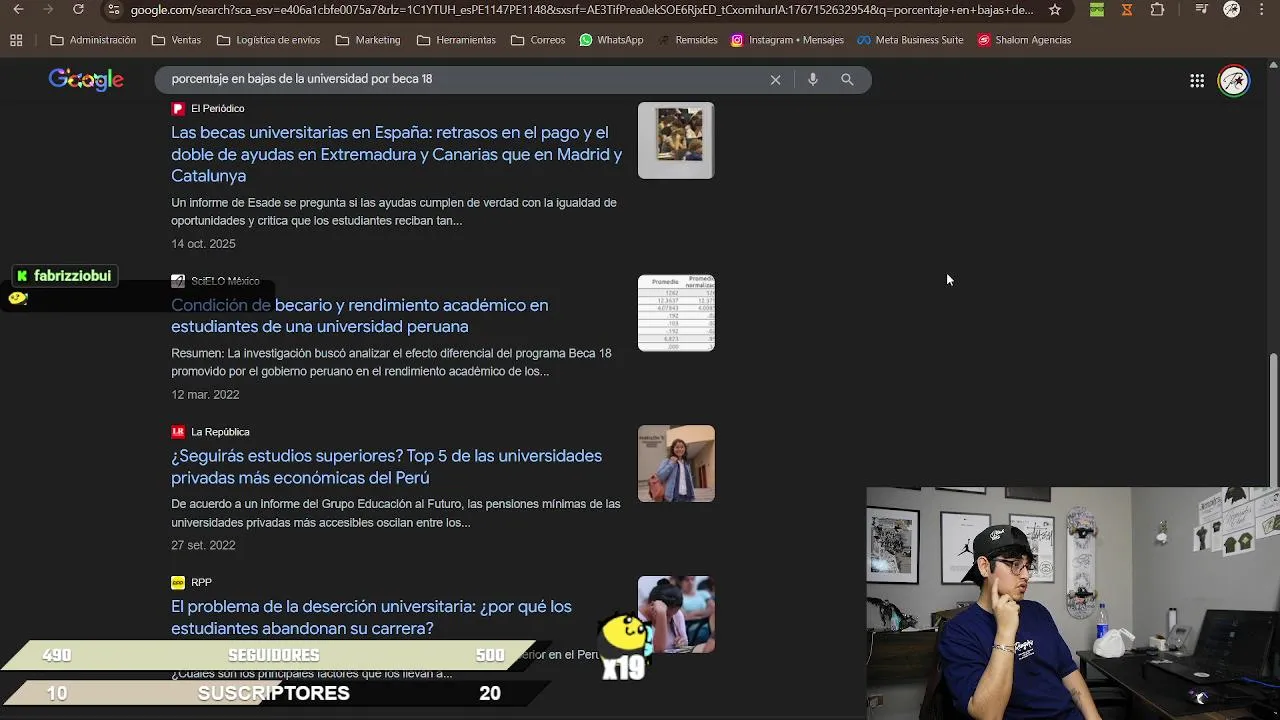Click the '12 mar. 2022' date text

coord(205,395)
